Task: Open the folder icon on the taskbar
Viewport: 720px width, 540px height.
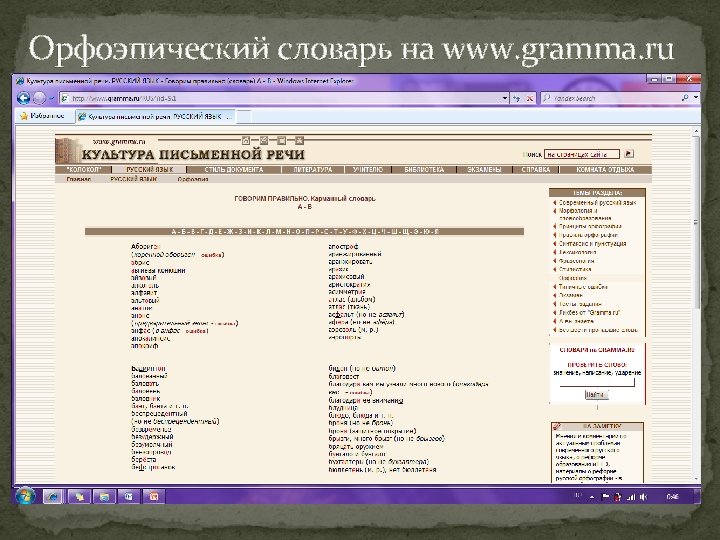Action: (x=104, y=496)
